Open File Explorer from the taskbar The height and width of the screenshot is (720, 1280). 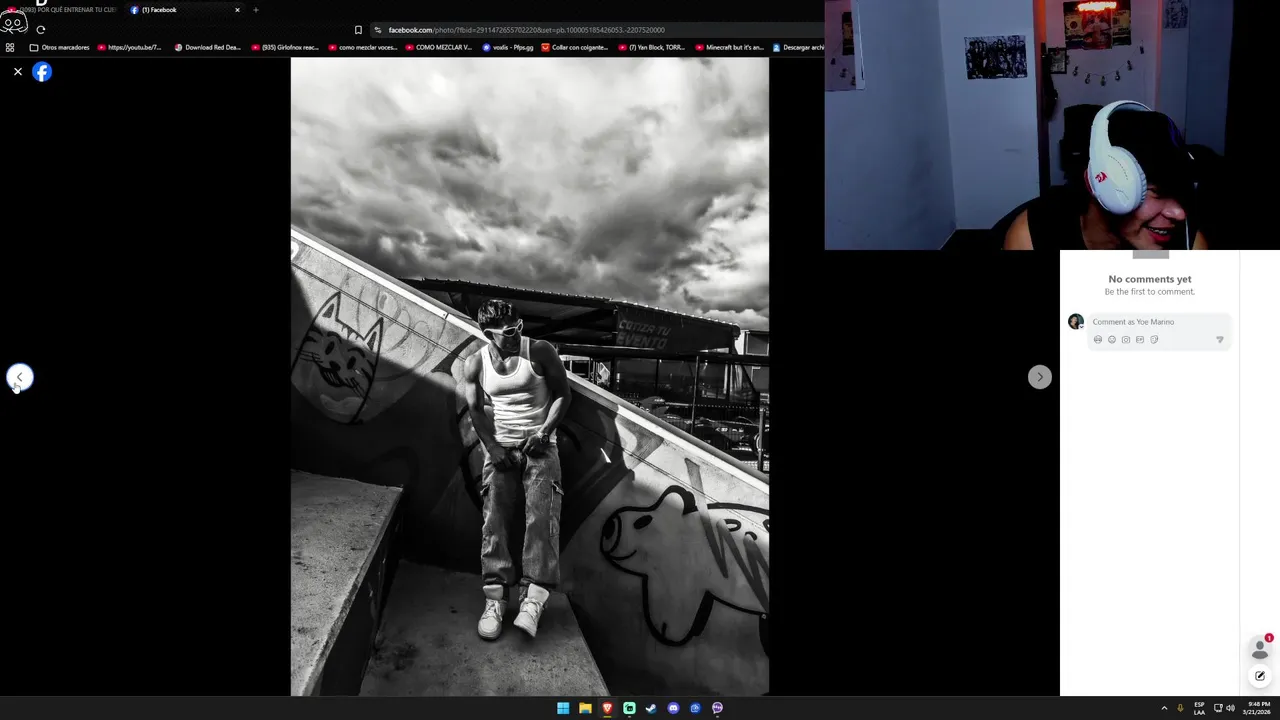coord(585,708)
